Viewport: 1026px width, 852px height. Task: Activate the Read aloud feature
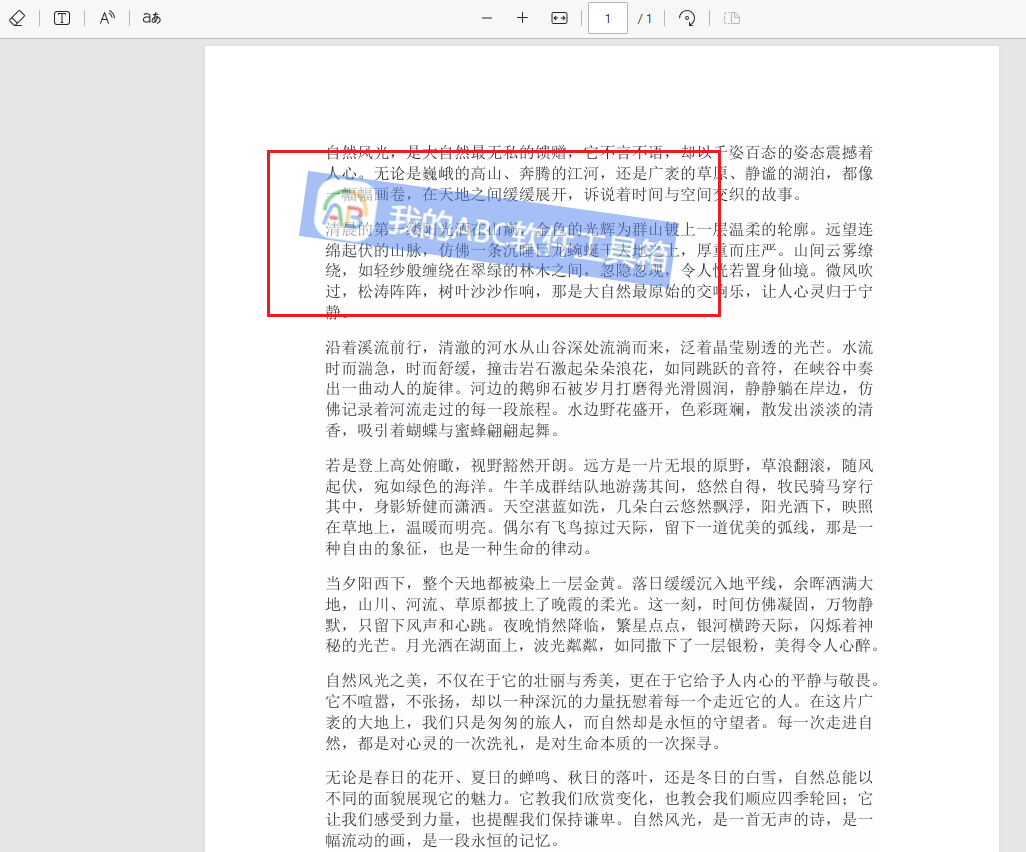click(106, 17)
